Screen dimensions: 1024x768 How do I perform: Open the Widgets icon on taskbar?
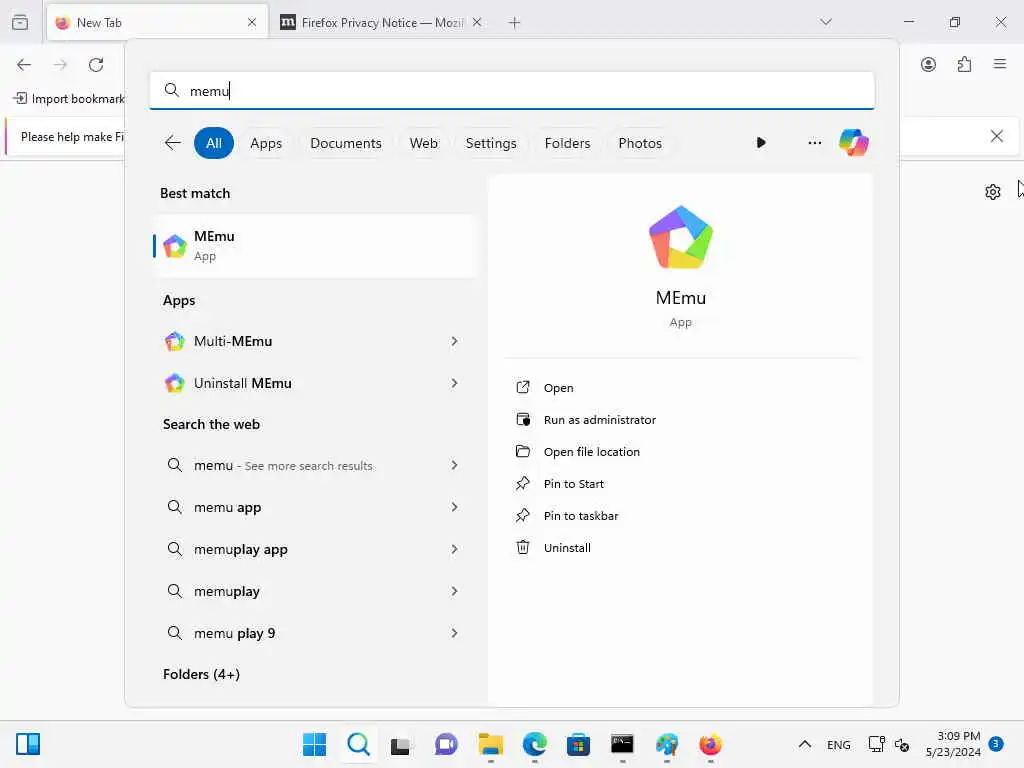[x=28, y=744]
